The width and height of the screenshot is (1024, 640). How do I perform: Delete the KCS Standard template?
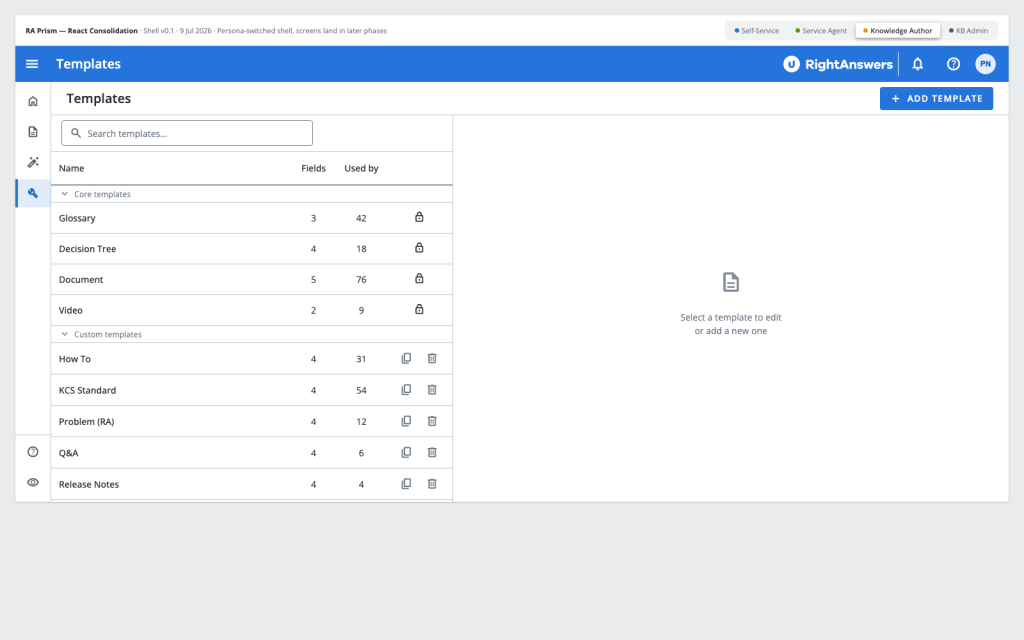432,390
